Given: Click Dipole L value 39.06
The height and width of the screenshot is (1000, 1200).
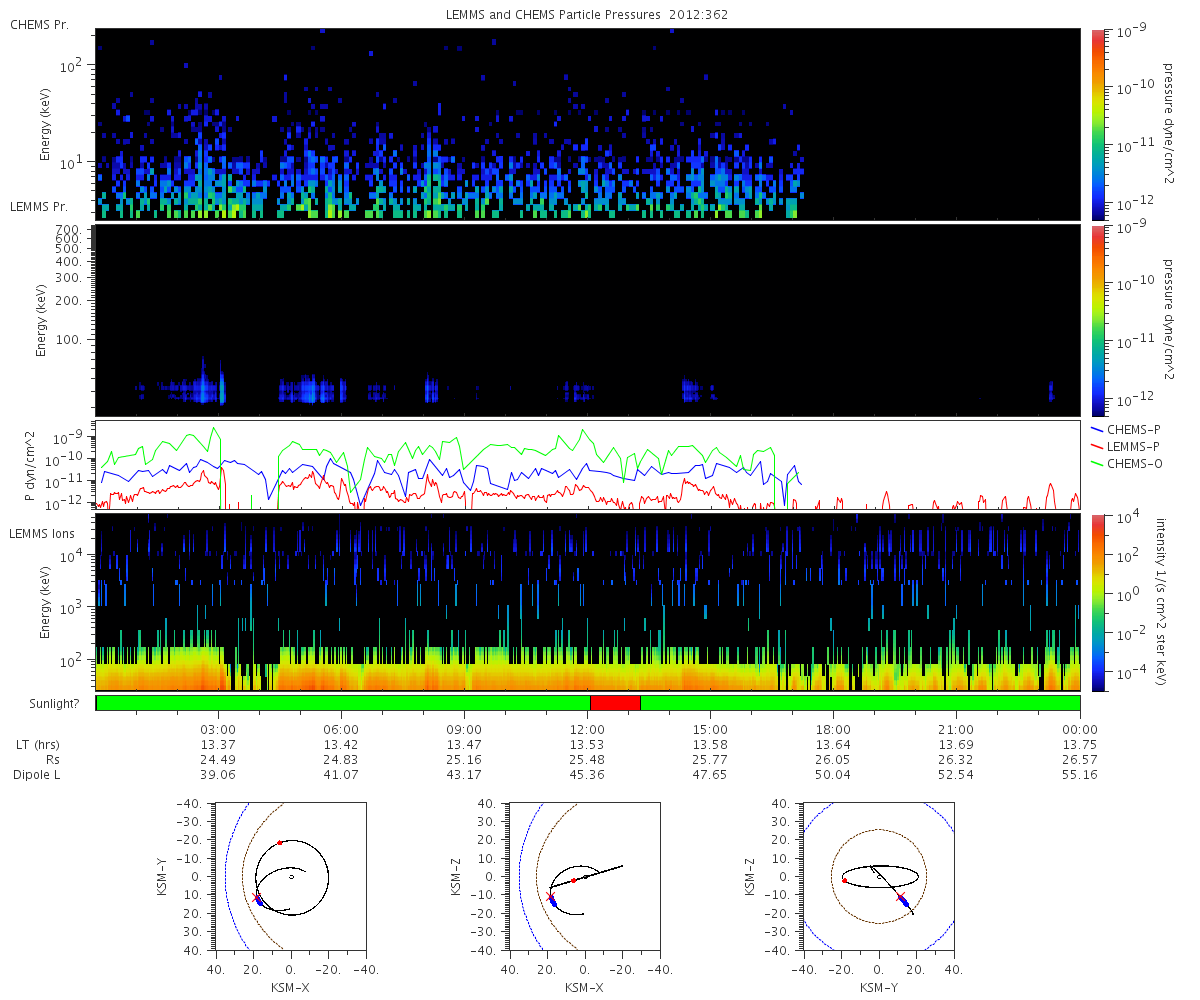Looking at the screenshot, I should (218, 775).
